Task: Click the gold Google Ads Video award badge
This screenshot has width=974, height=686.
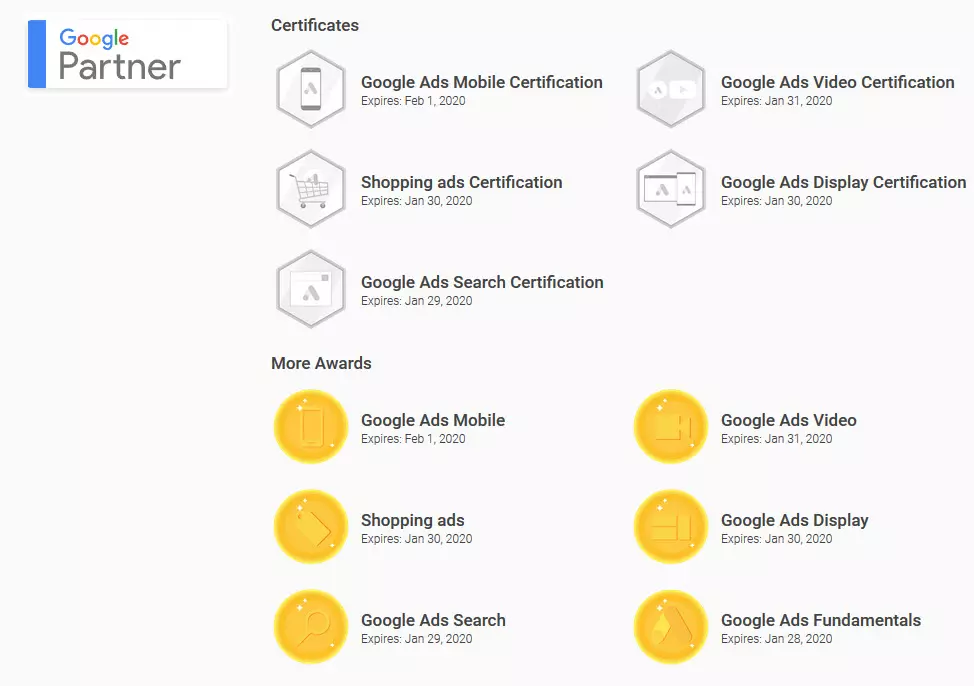Action: 671,427
